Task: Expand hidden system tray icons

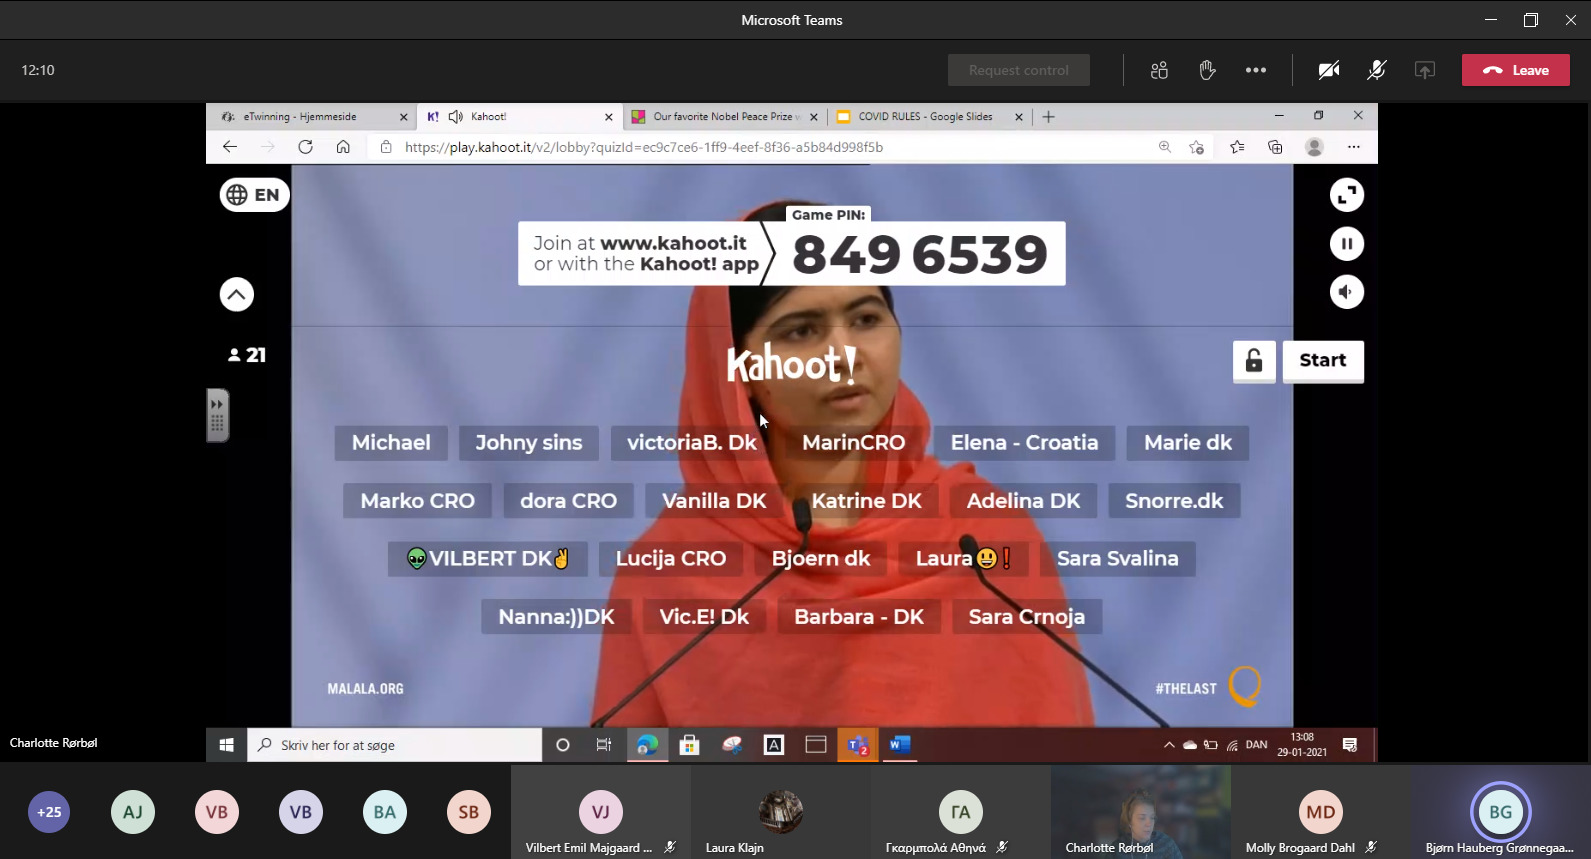Action: (x=1169, y=745)
